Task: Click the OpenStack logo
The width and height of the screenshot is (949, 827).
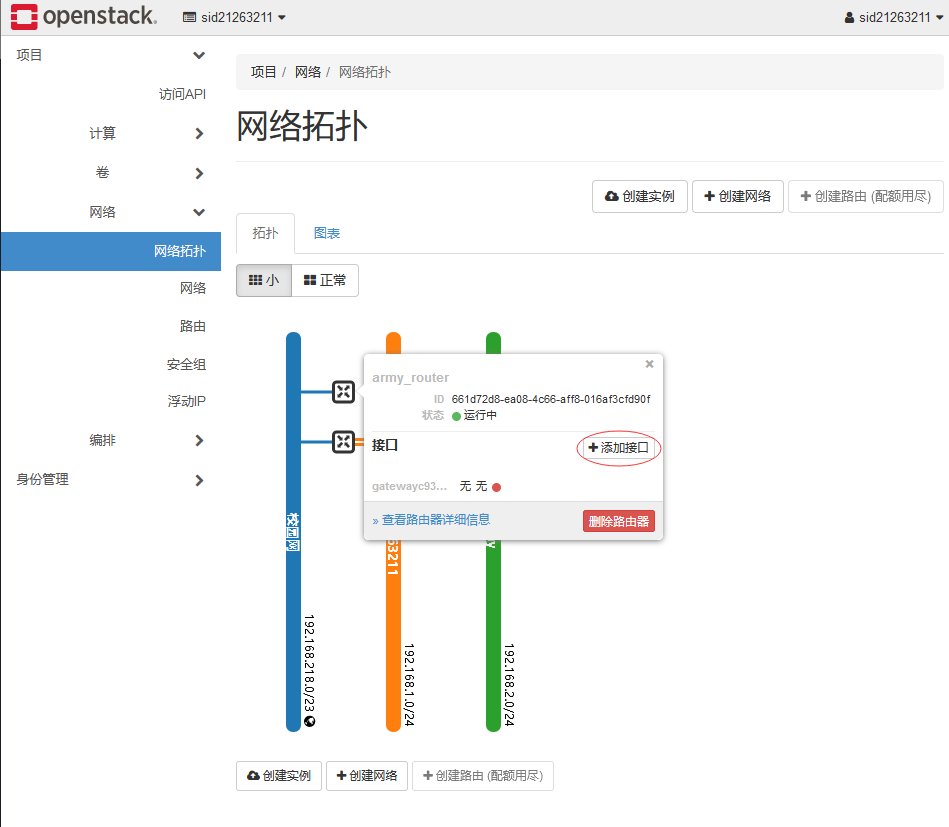Action: coord(84,16)
